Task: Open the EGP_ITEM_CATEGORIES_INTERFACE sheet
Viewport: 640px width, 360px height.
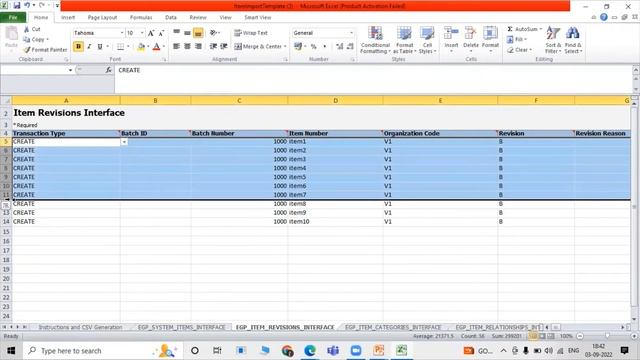Action: (393, 327)
